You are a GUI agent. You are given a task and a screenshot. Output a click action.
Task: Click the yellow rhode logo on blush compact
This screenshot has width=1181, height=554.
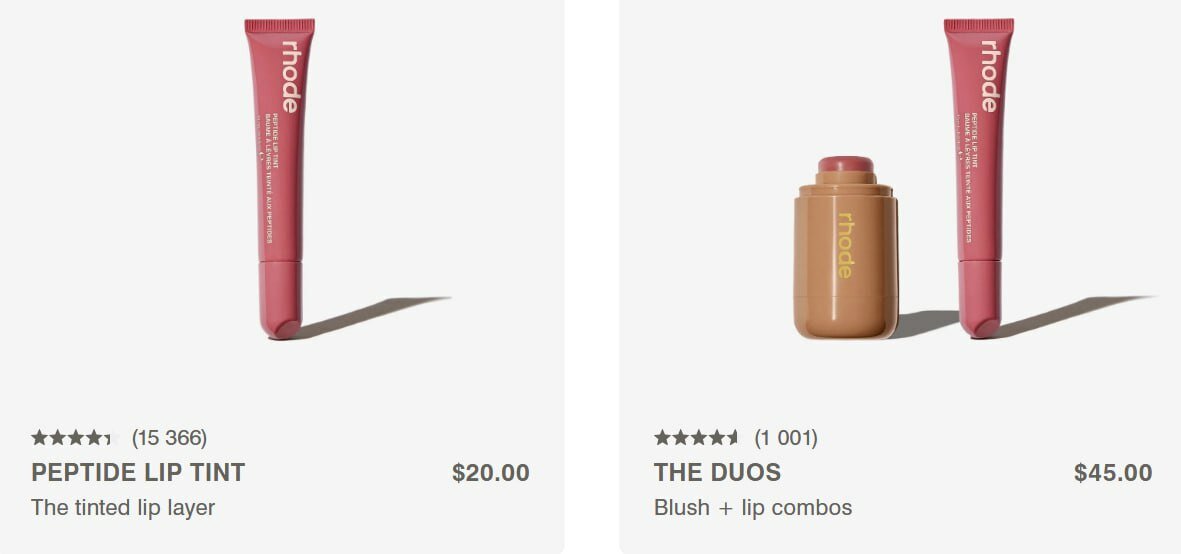tap(846, 246)
